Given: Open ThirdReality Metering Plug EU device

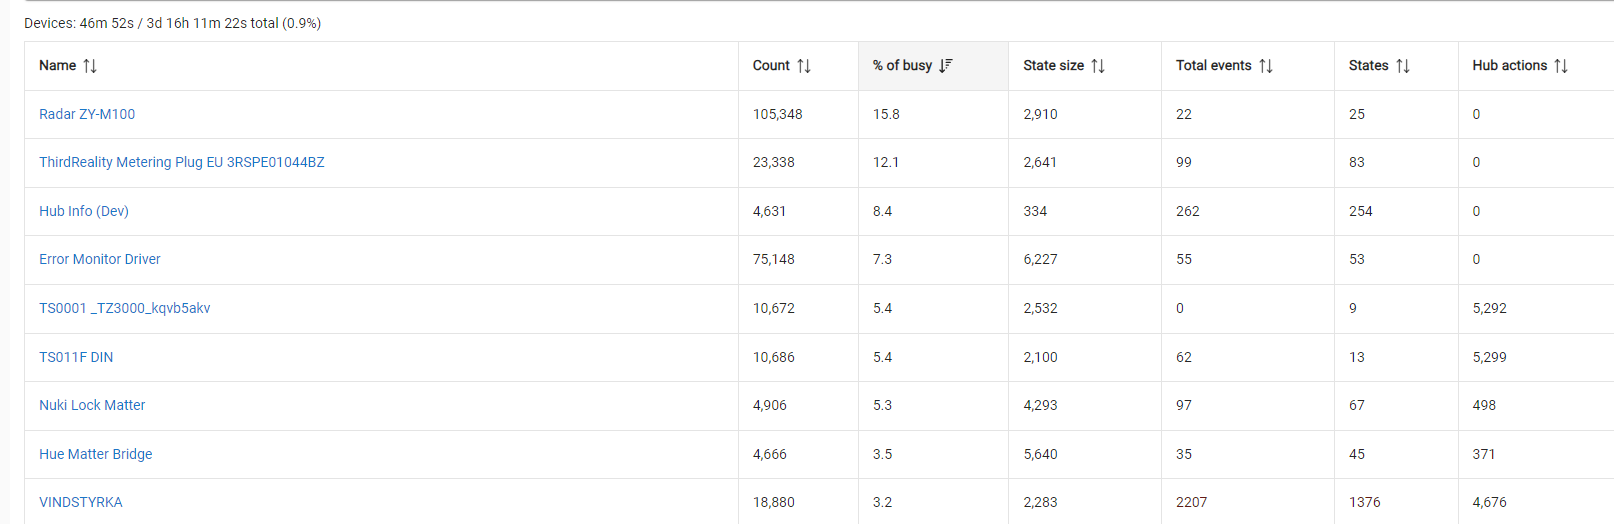Looking at the screenshot, I should 181,162.
